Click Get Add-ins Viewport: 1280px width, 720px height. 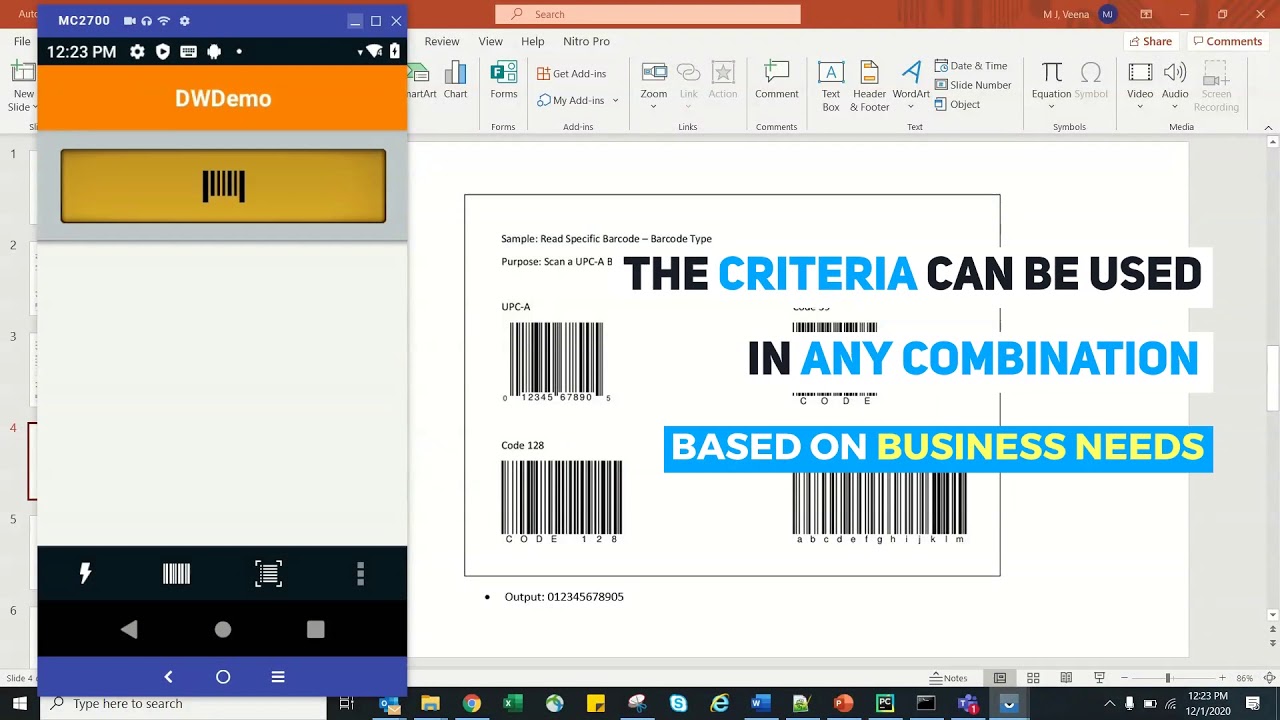coord(572,73)
